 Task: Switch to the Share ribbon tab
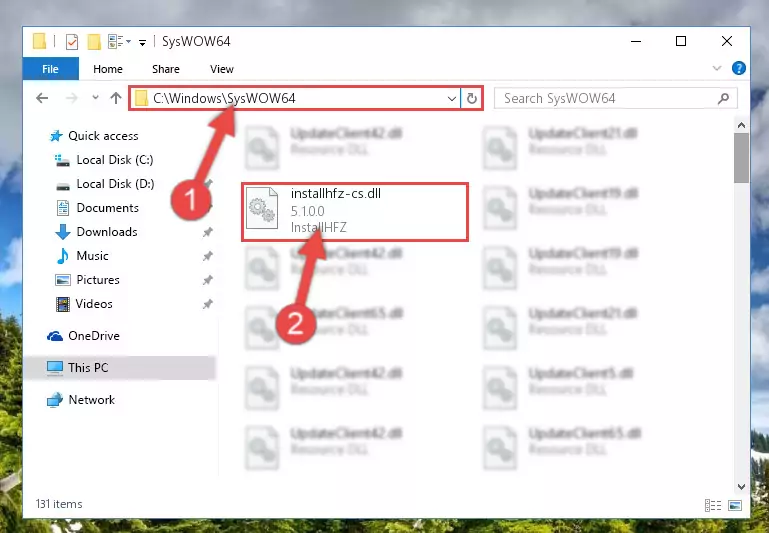pos(166,69)
